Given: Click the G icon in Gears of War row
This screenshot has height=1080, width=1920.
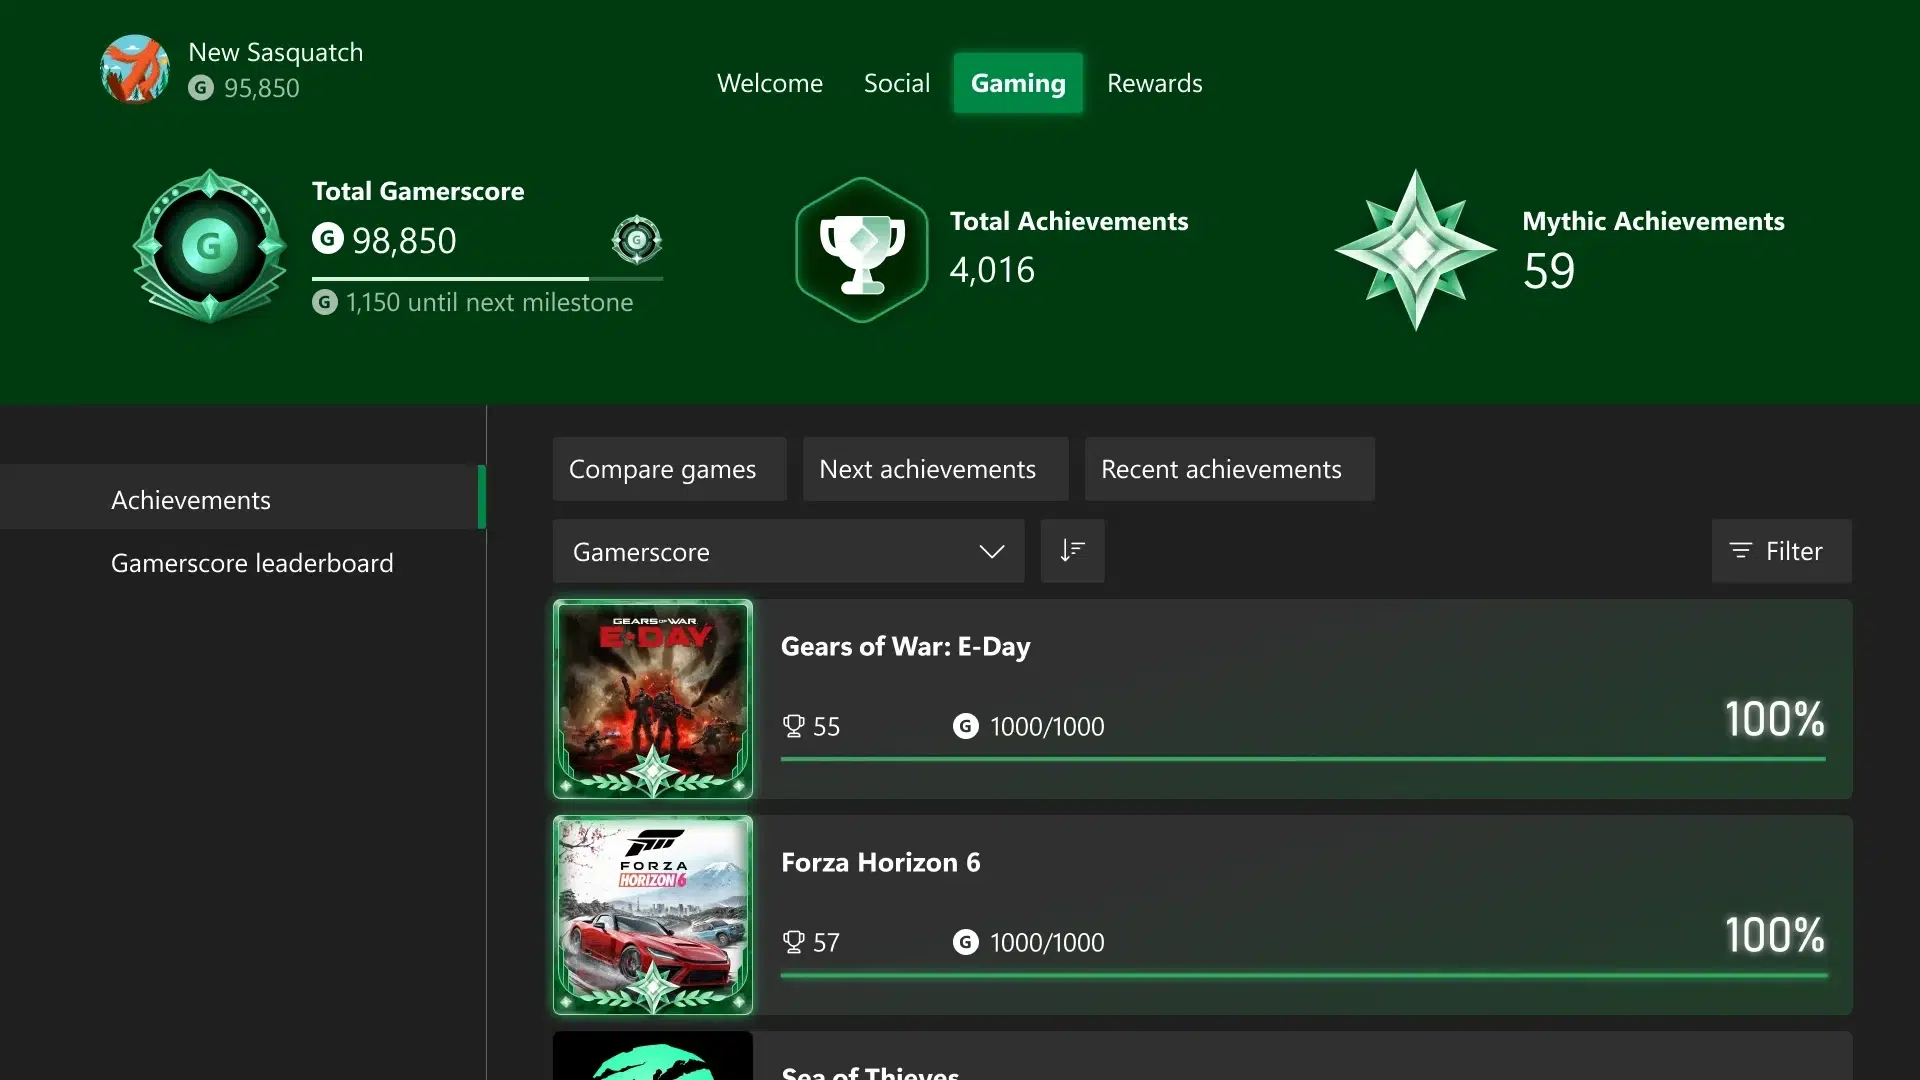Looking at the screenshot, I should pyautogui.click(x=966, y=726).
